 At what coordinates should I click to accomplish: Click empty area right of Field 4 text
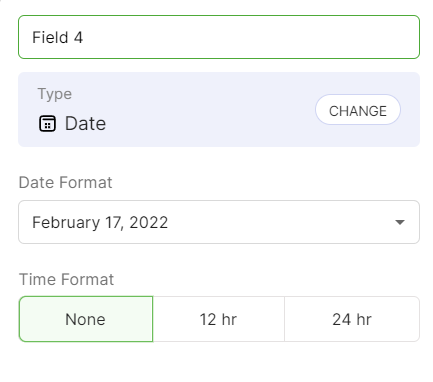[250, 37]
